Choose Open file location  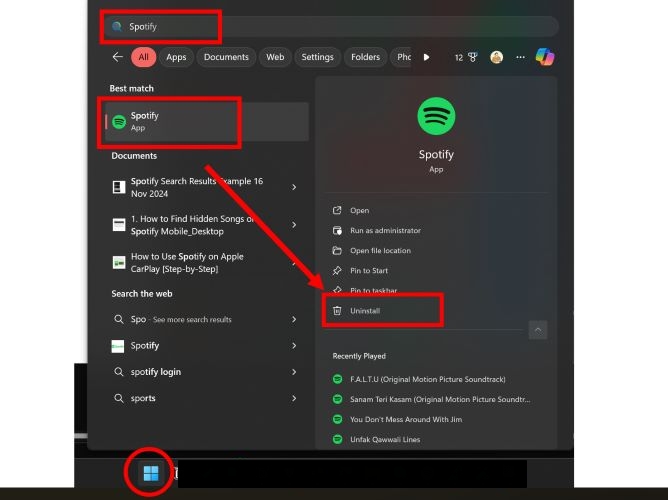[380, 250]
